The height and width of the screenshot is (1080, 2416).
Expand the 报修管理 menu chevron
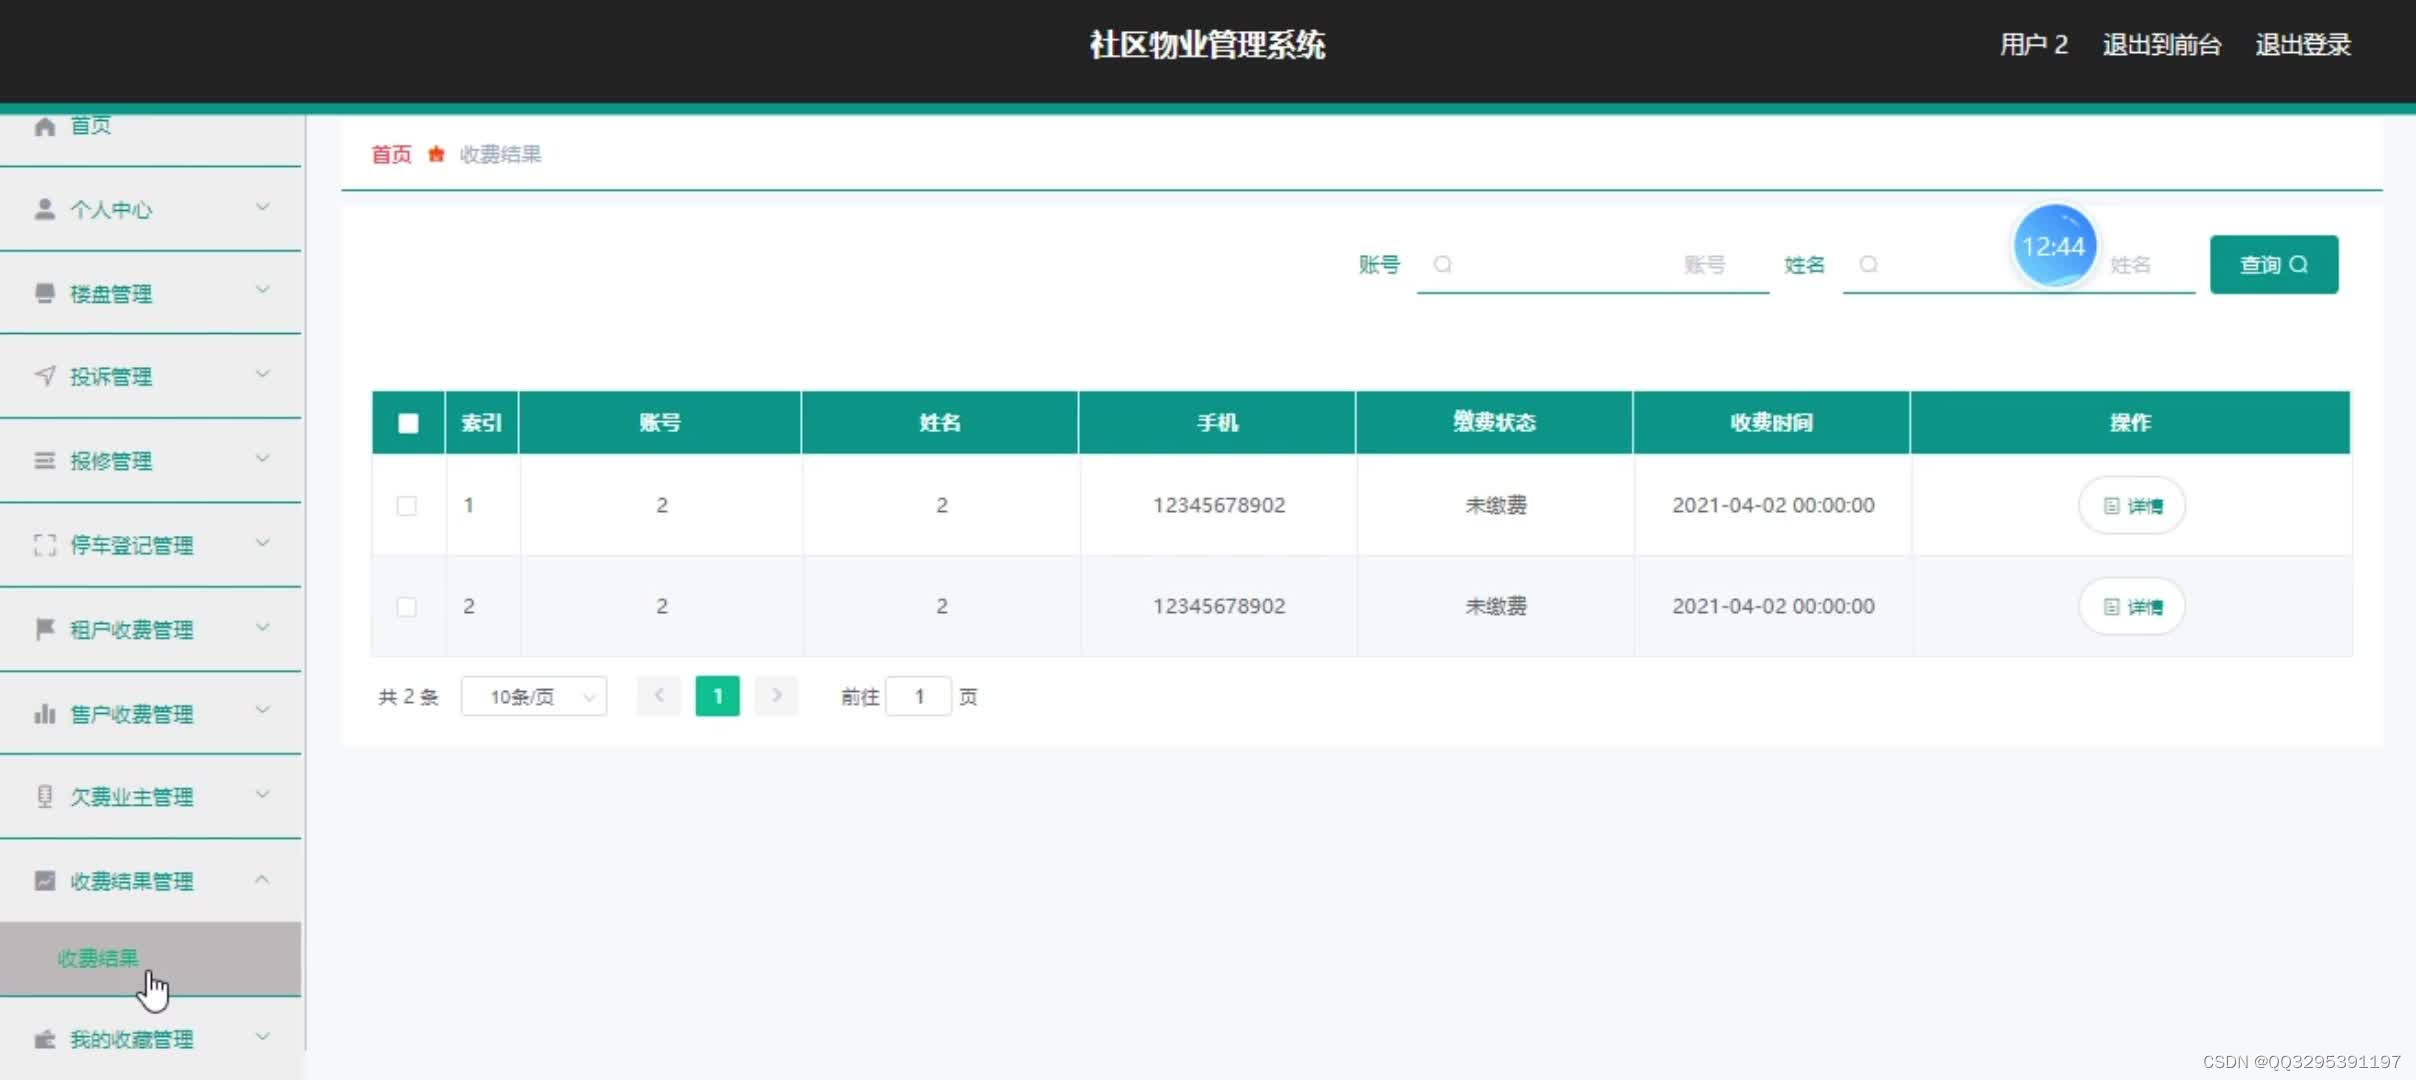point(262,458)
